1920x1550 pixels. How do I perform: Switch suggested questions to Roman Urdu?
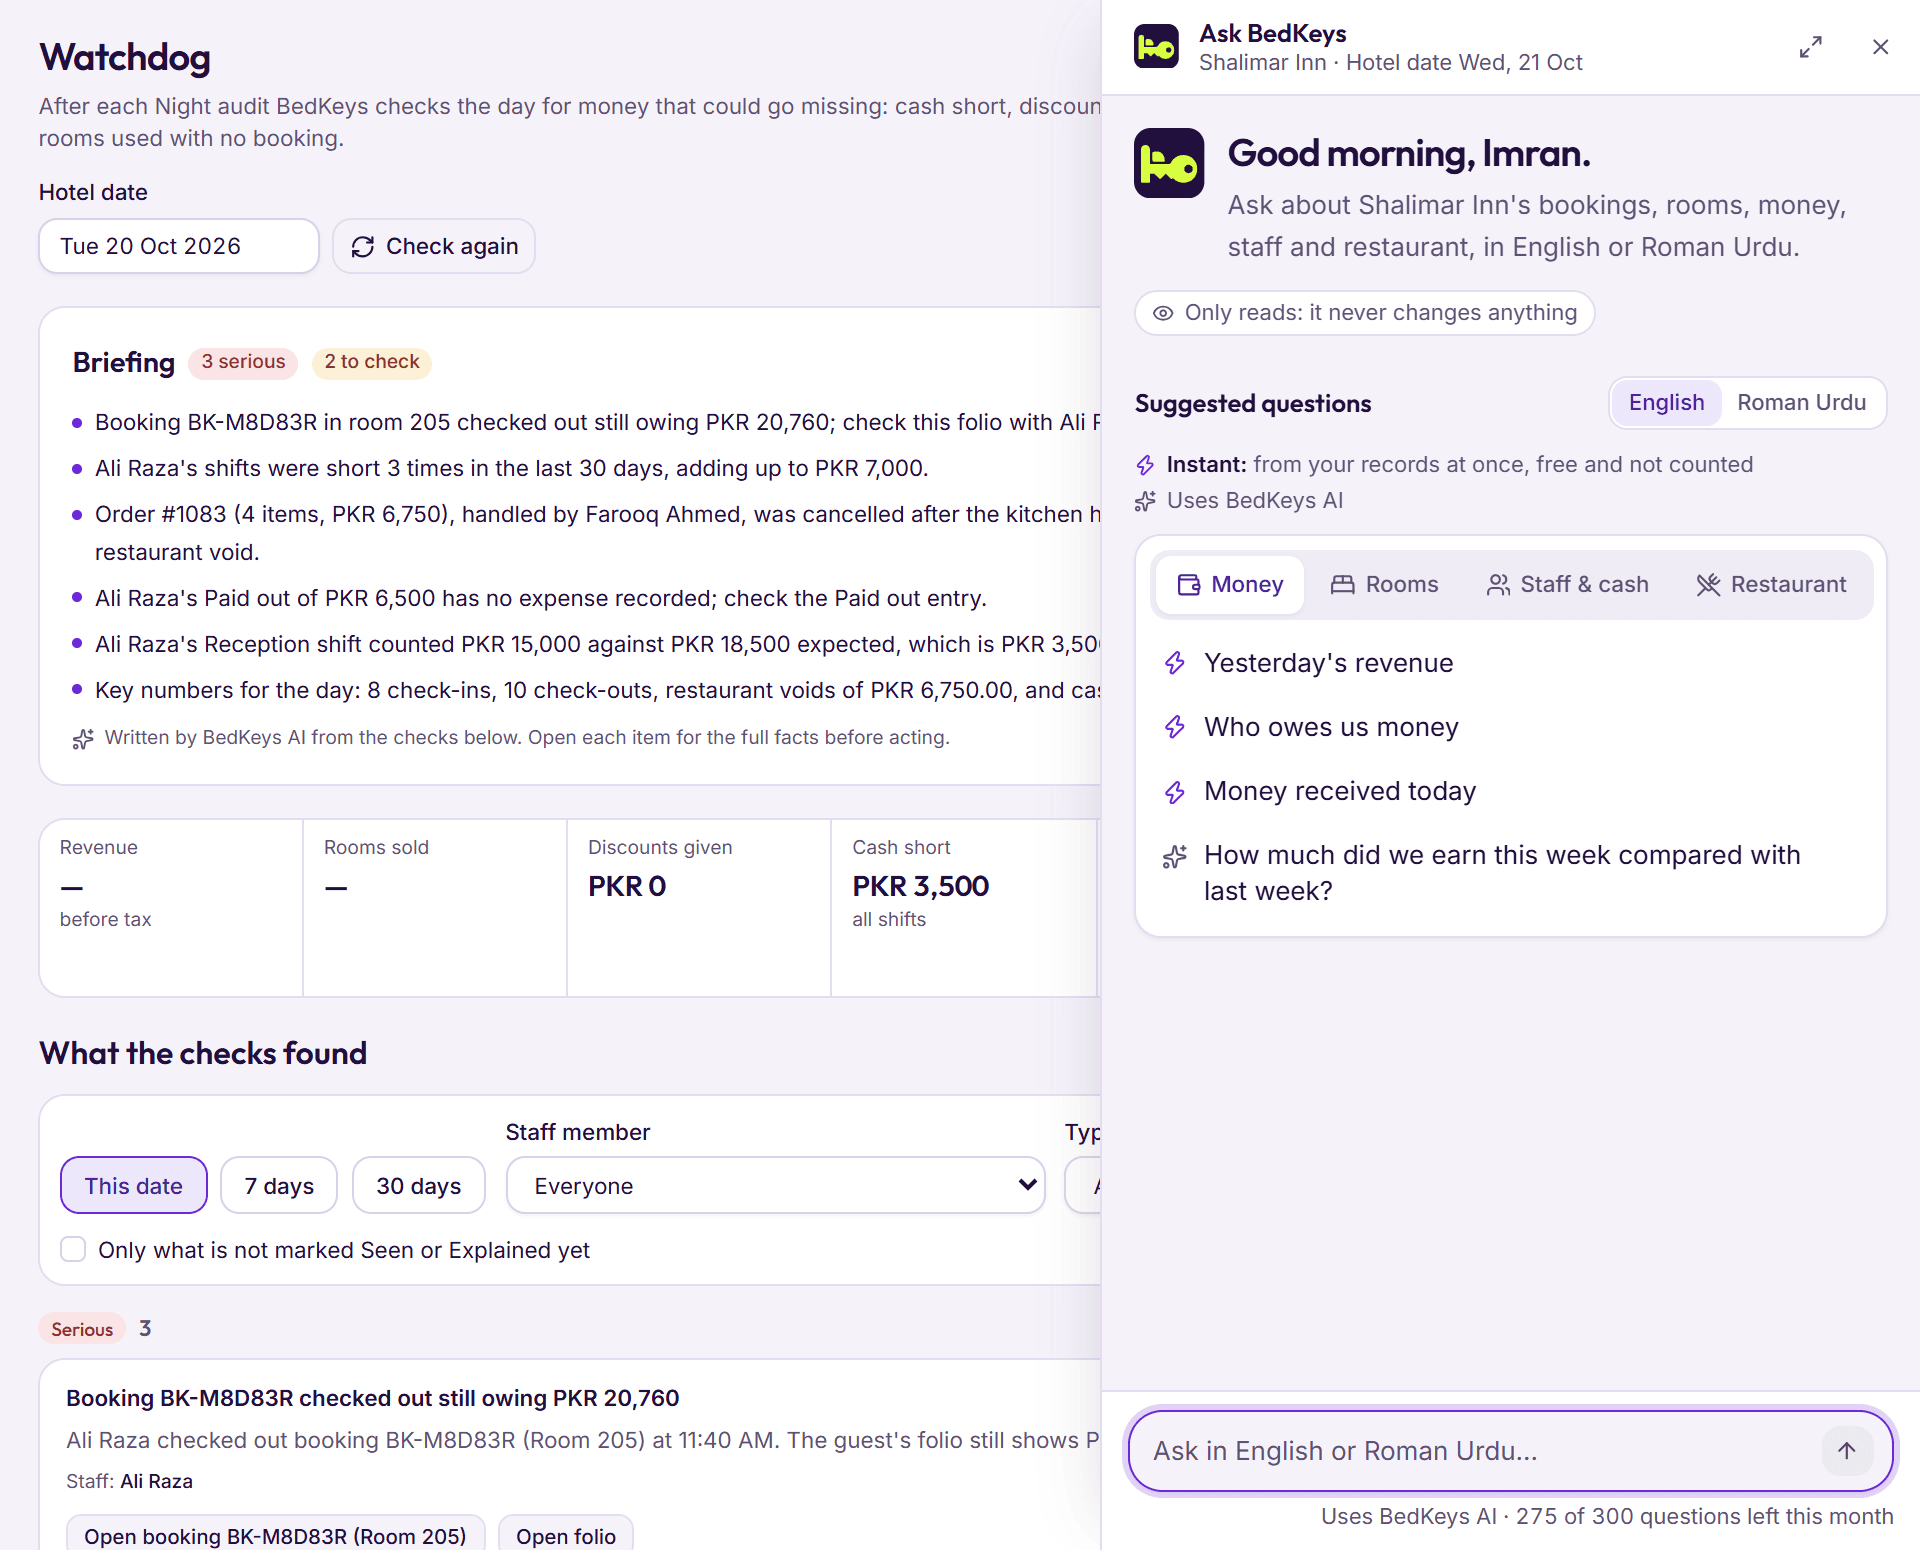point(1801,402)
